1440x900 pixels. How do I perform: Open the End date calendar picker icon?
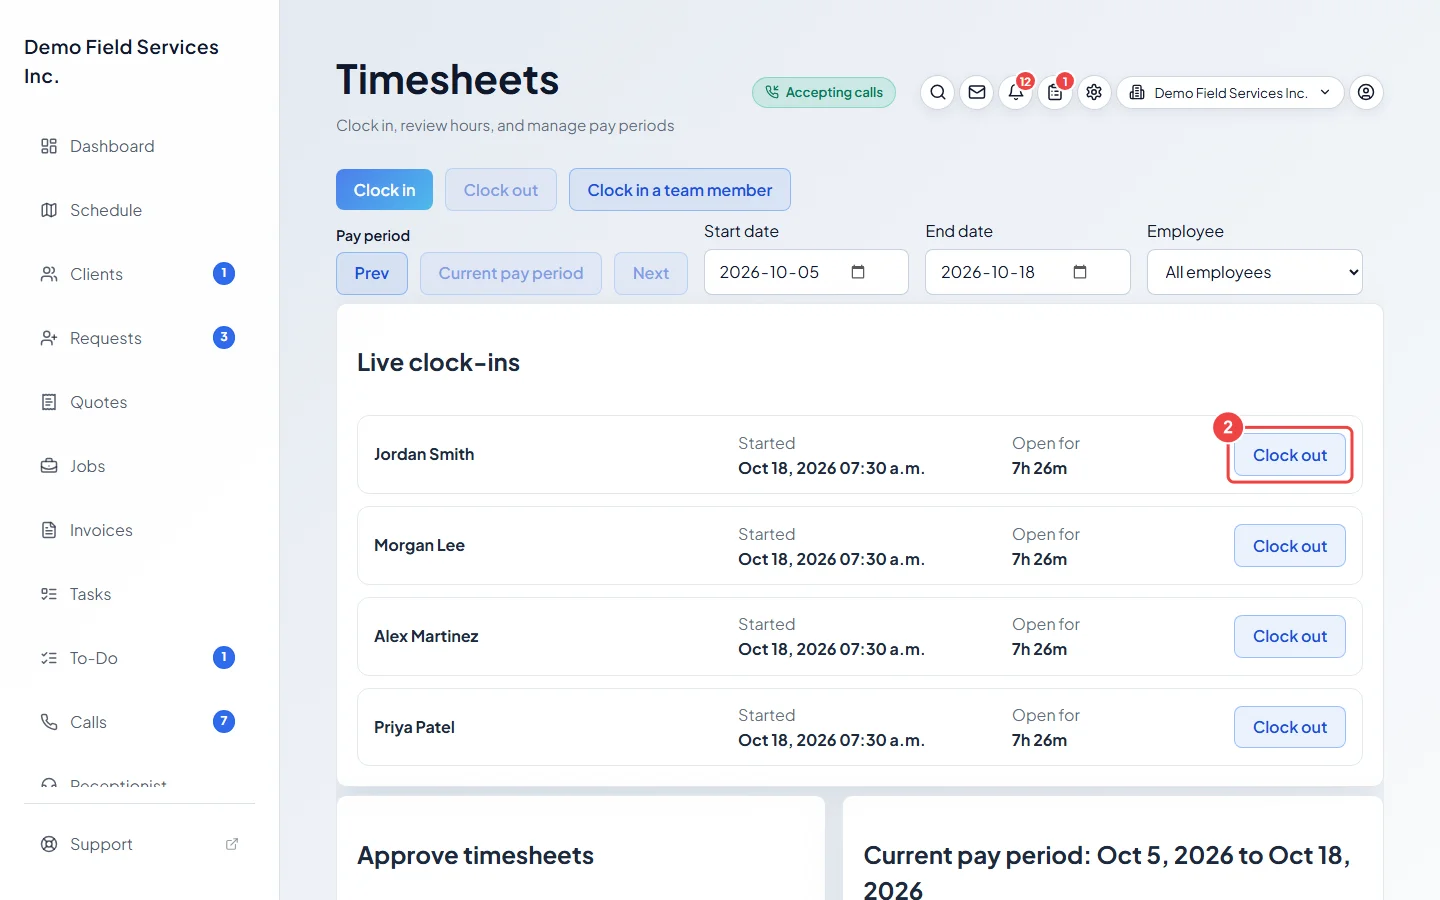[1080, 272]
